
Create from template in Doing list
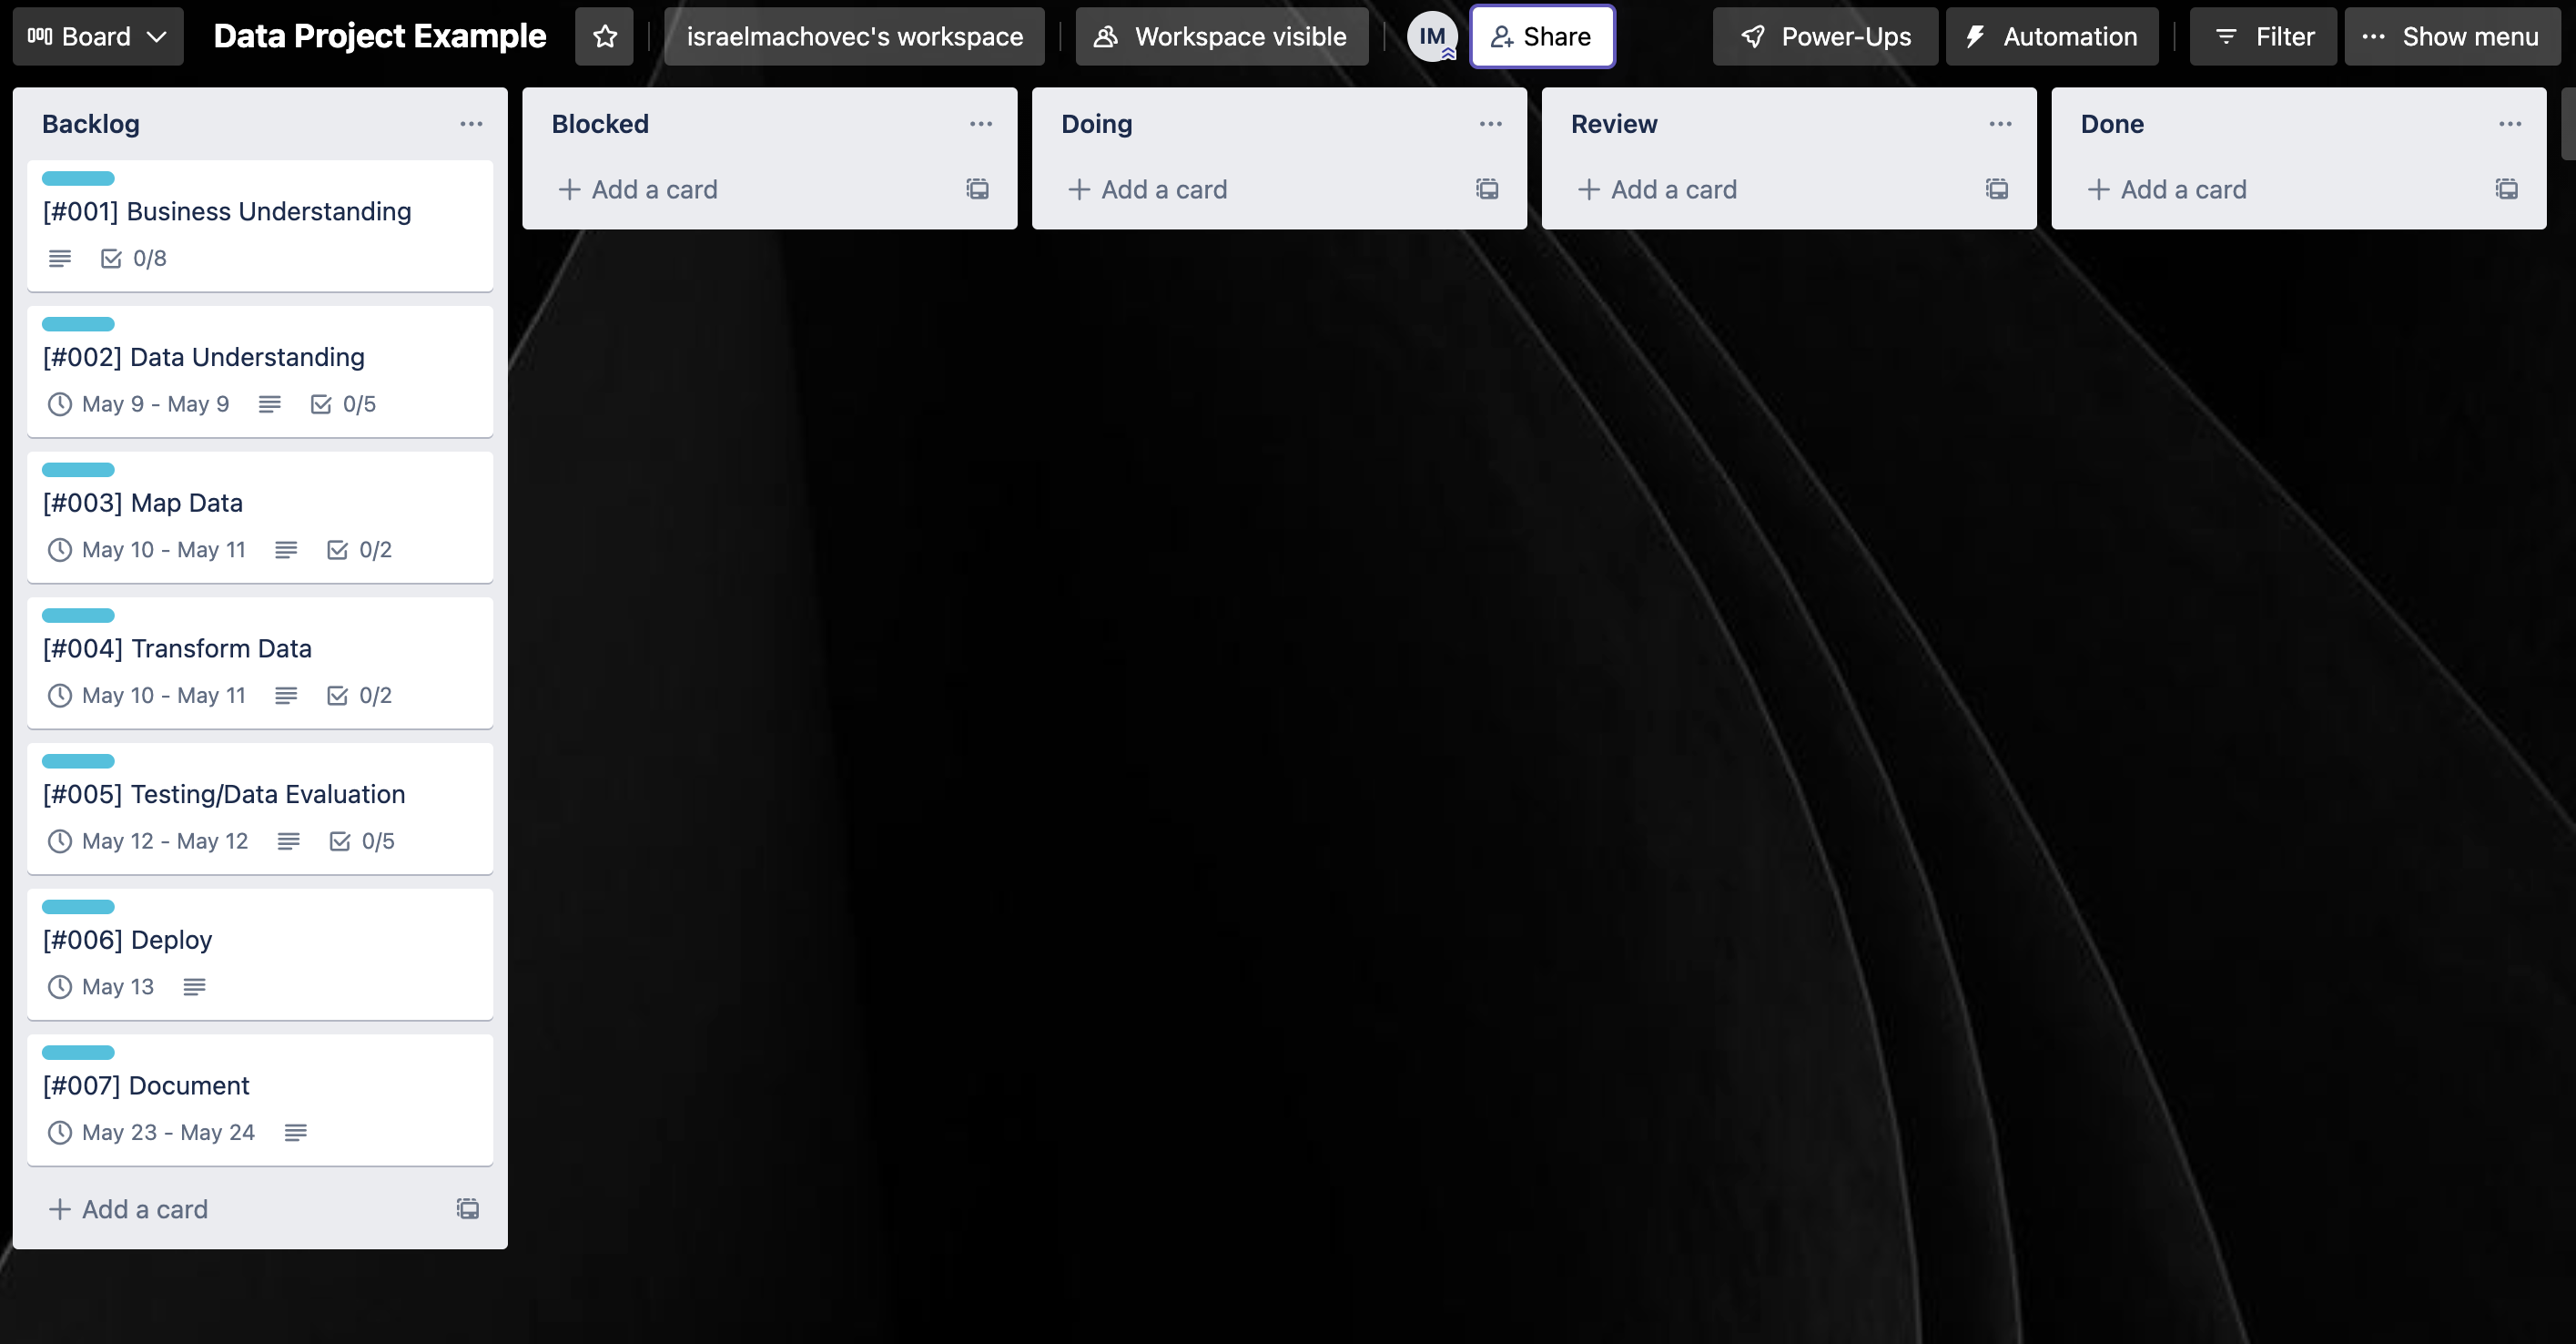point(1487,189)
